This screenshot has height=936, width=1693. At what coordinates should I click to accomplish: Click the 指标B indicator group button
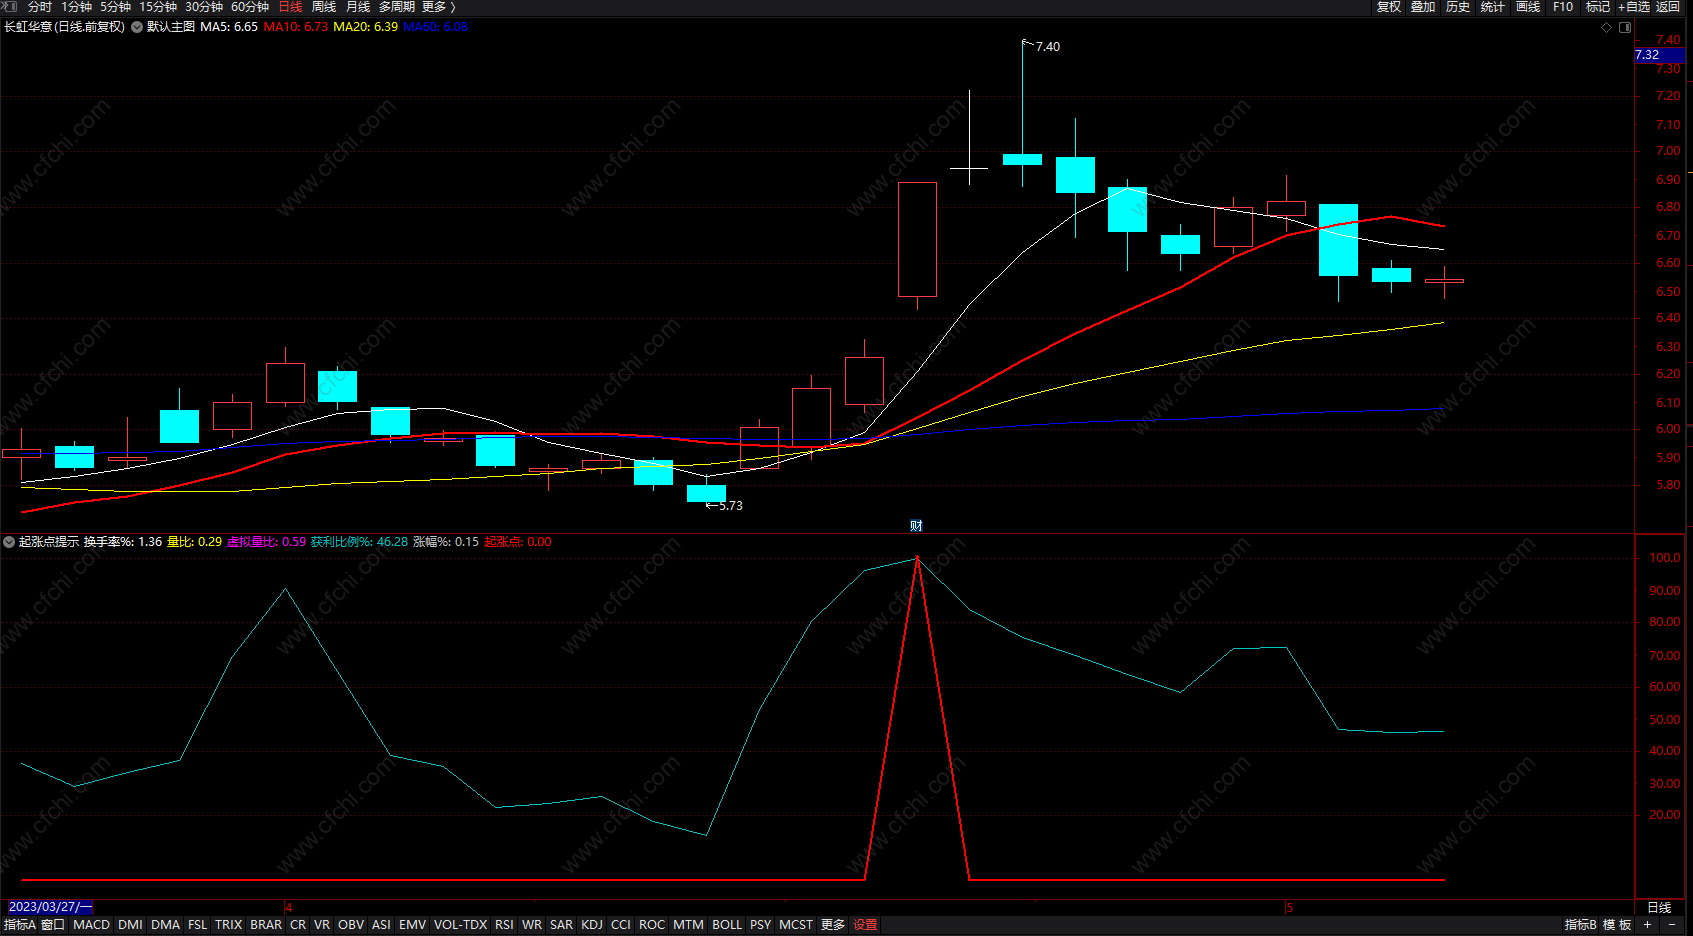click(1581, 925)
